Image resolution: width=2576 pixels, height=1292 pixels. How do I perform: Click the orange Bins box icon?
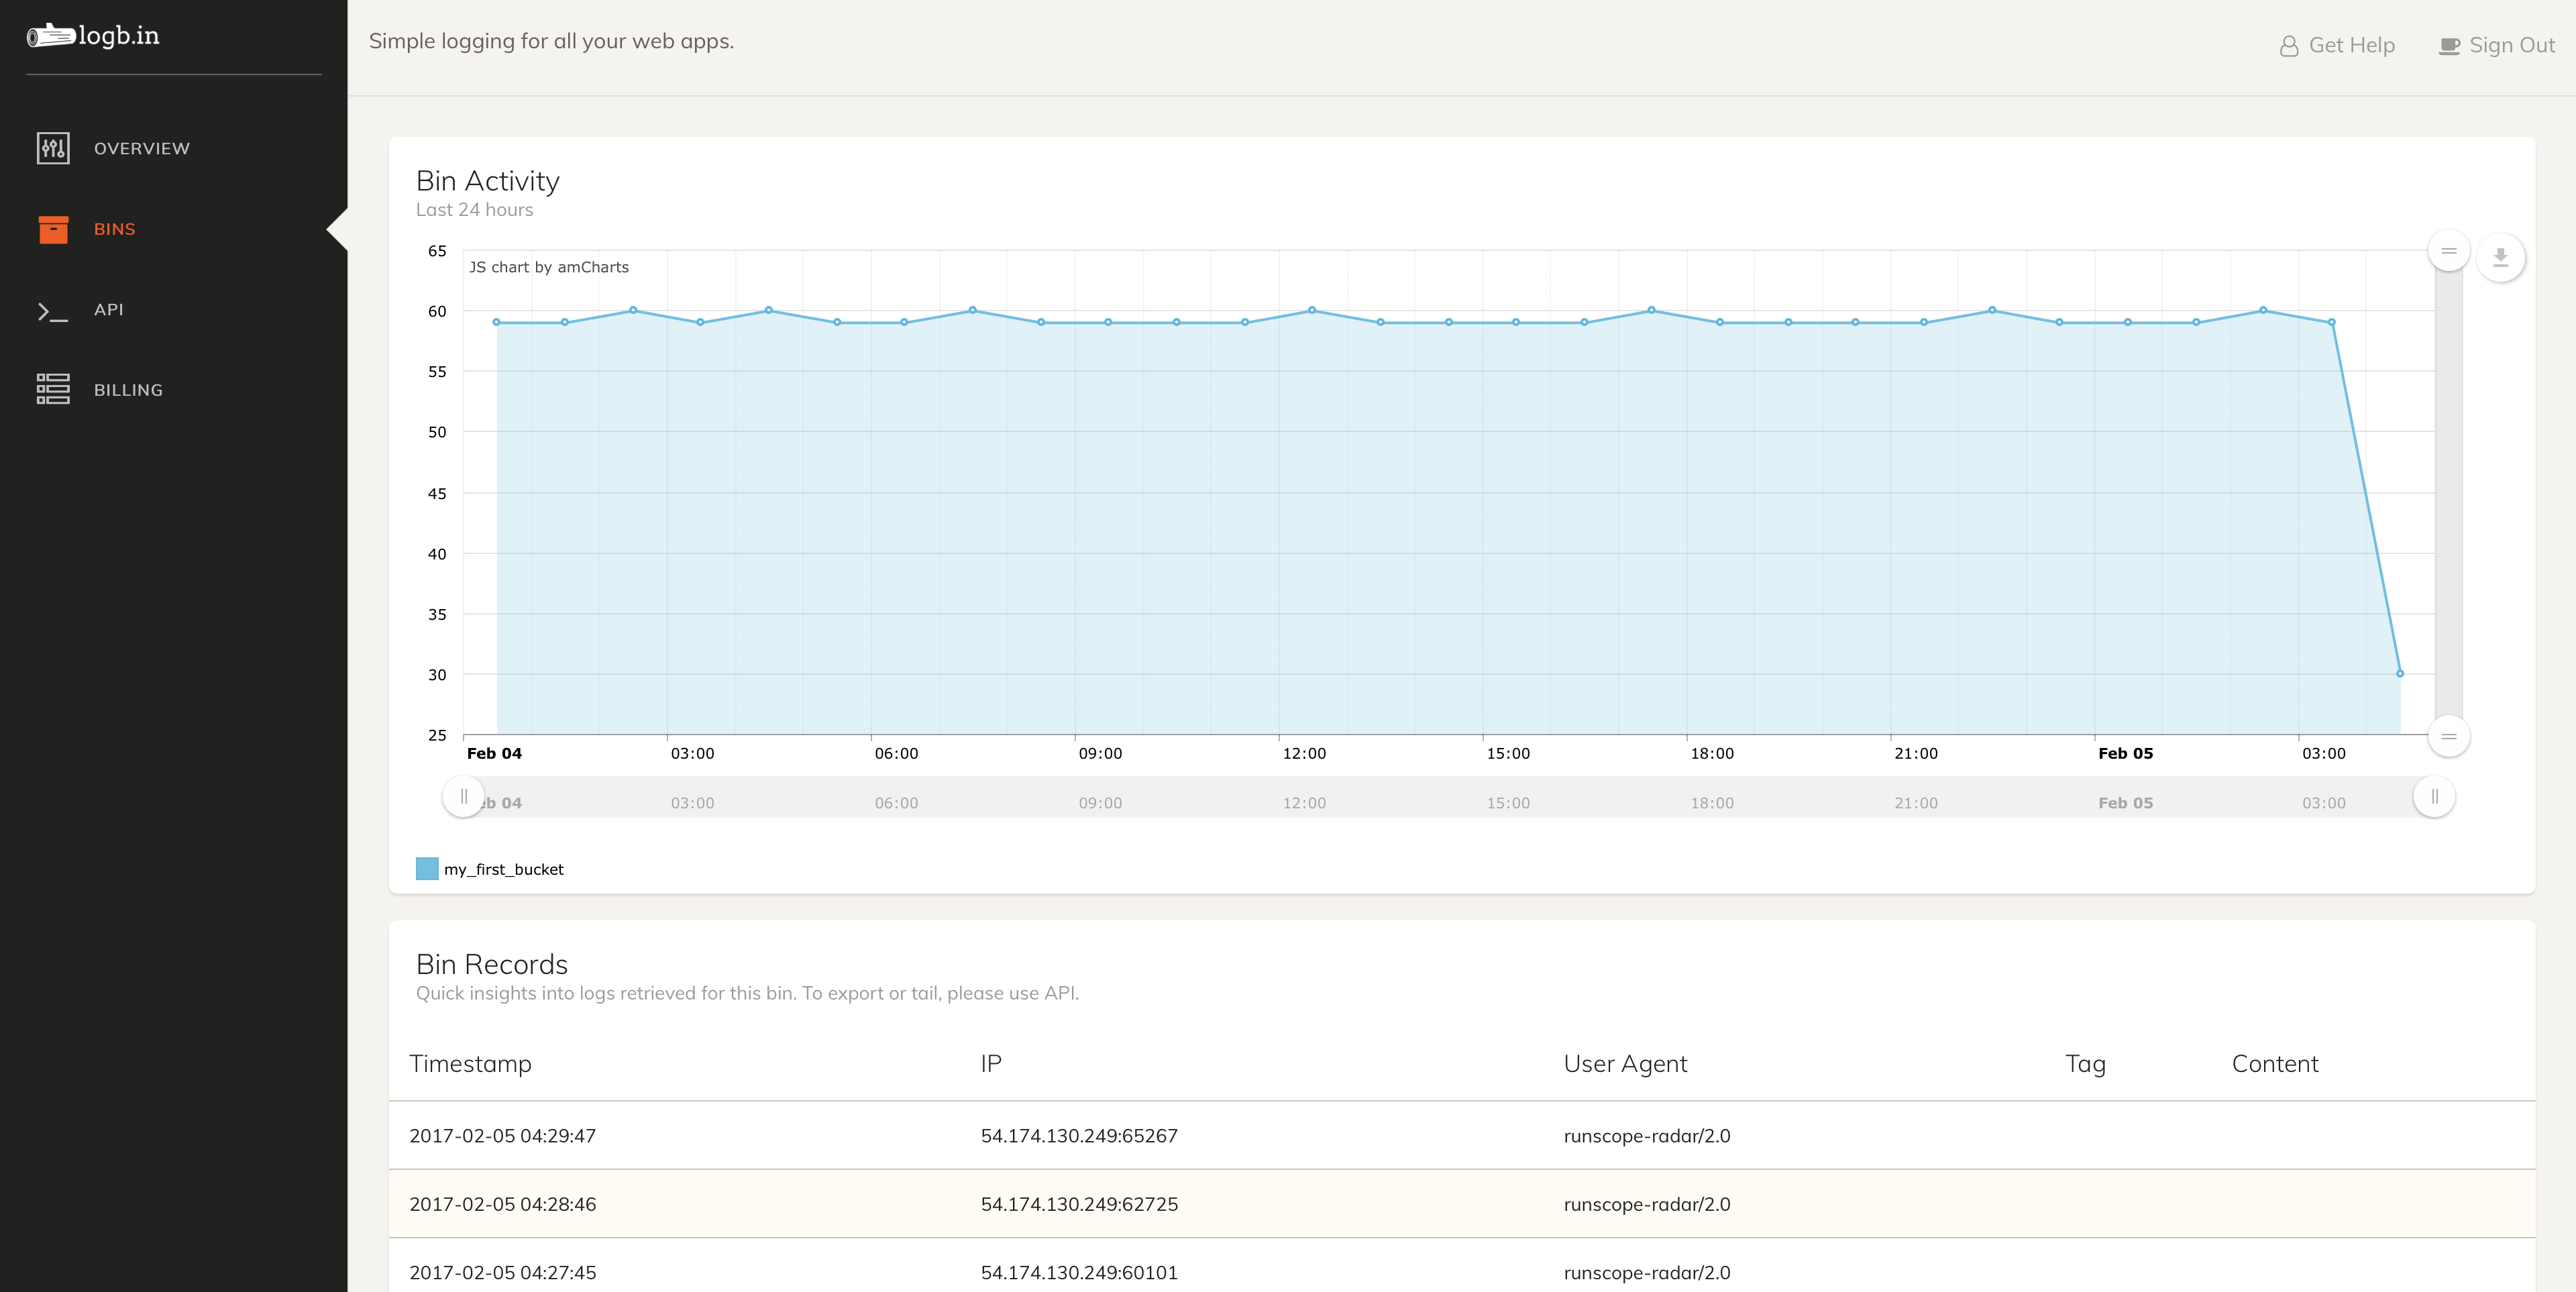pyautogui.click(x=53, y=229)
